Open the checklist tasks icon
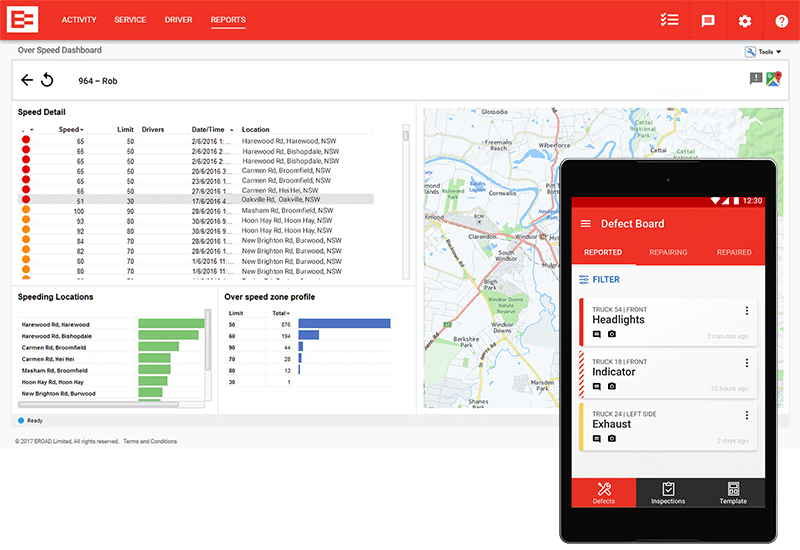Image resolution: width=800 pixels, height=550 pixels. (x=670, y=20)
